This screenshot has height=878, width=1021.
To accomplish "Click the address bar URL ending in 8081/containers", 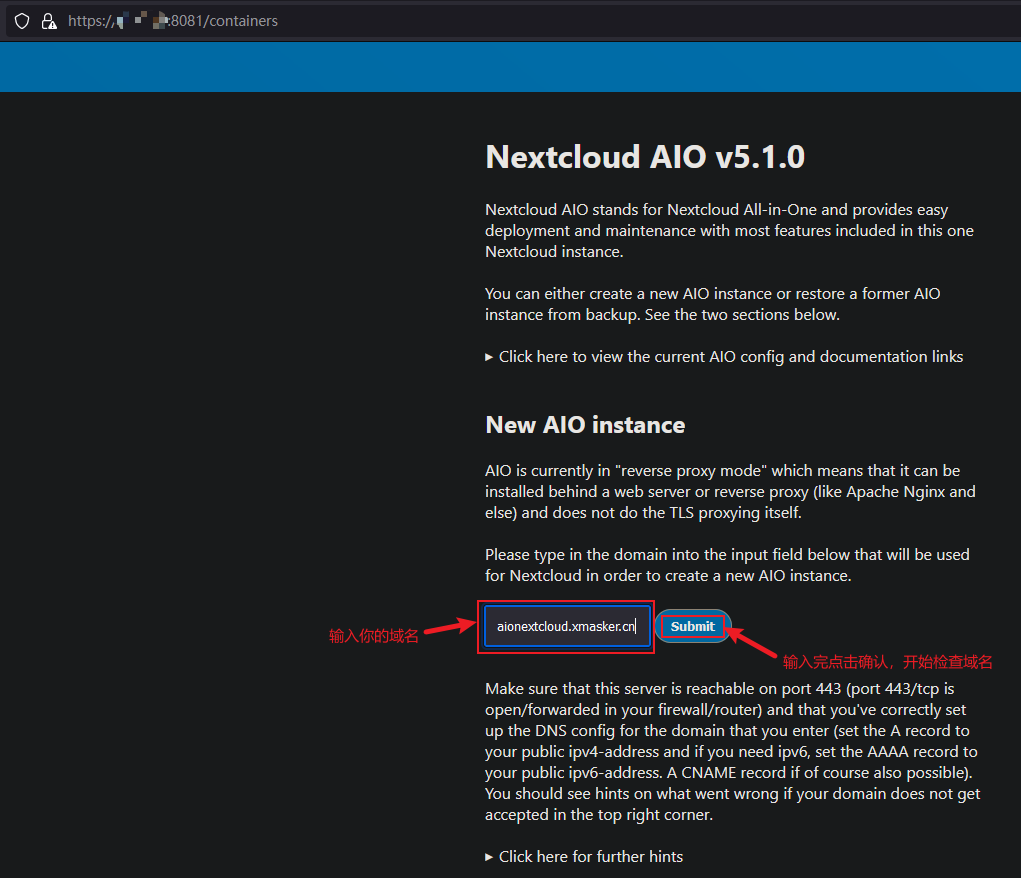I will point(173,21).
